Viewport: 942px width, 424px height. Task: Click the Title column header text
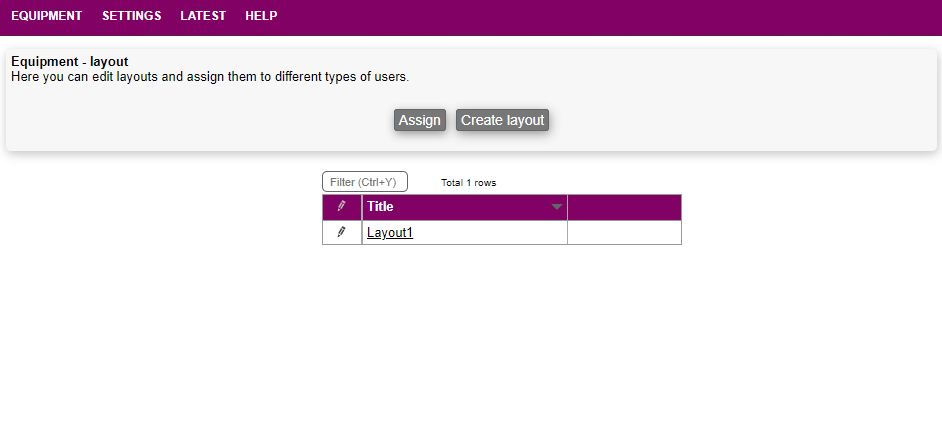[x=380, y=207]
